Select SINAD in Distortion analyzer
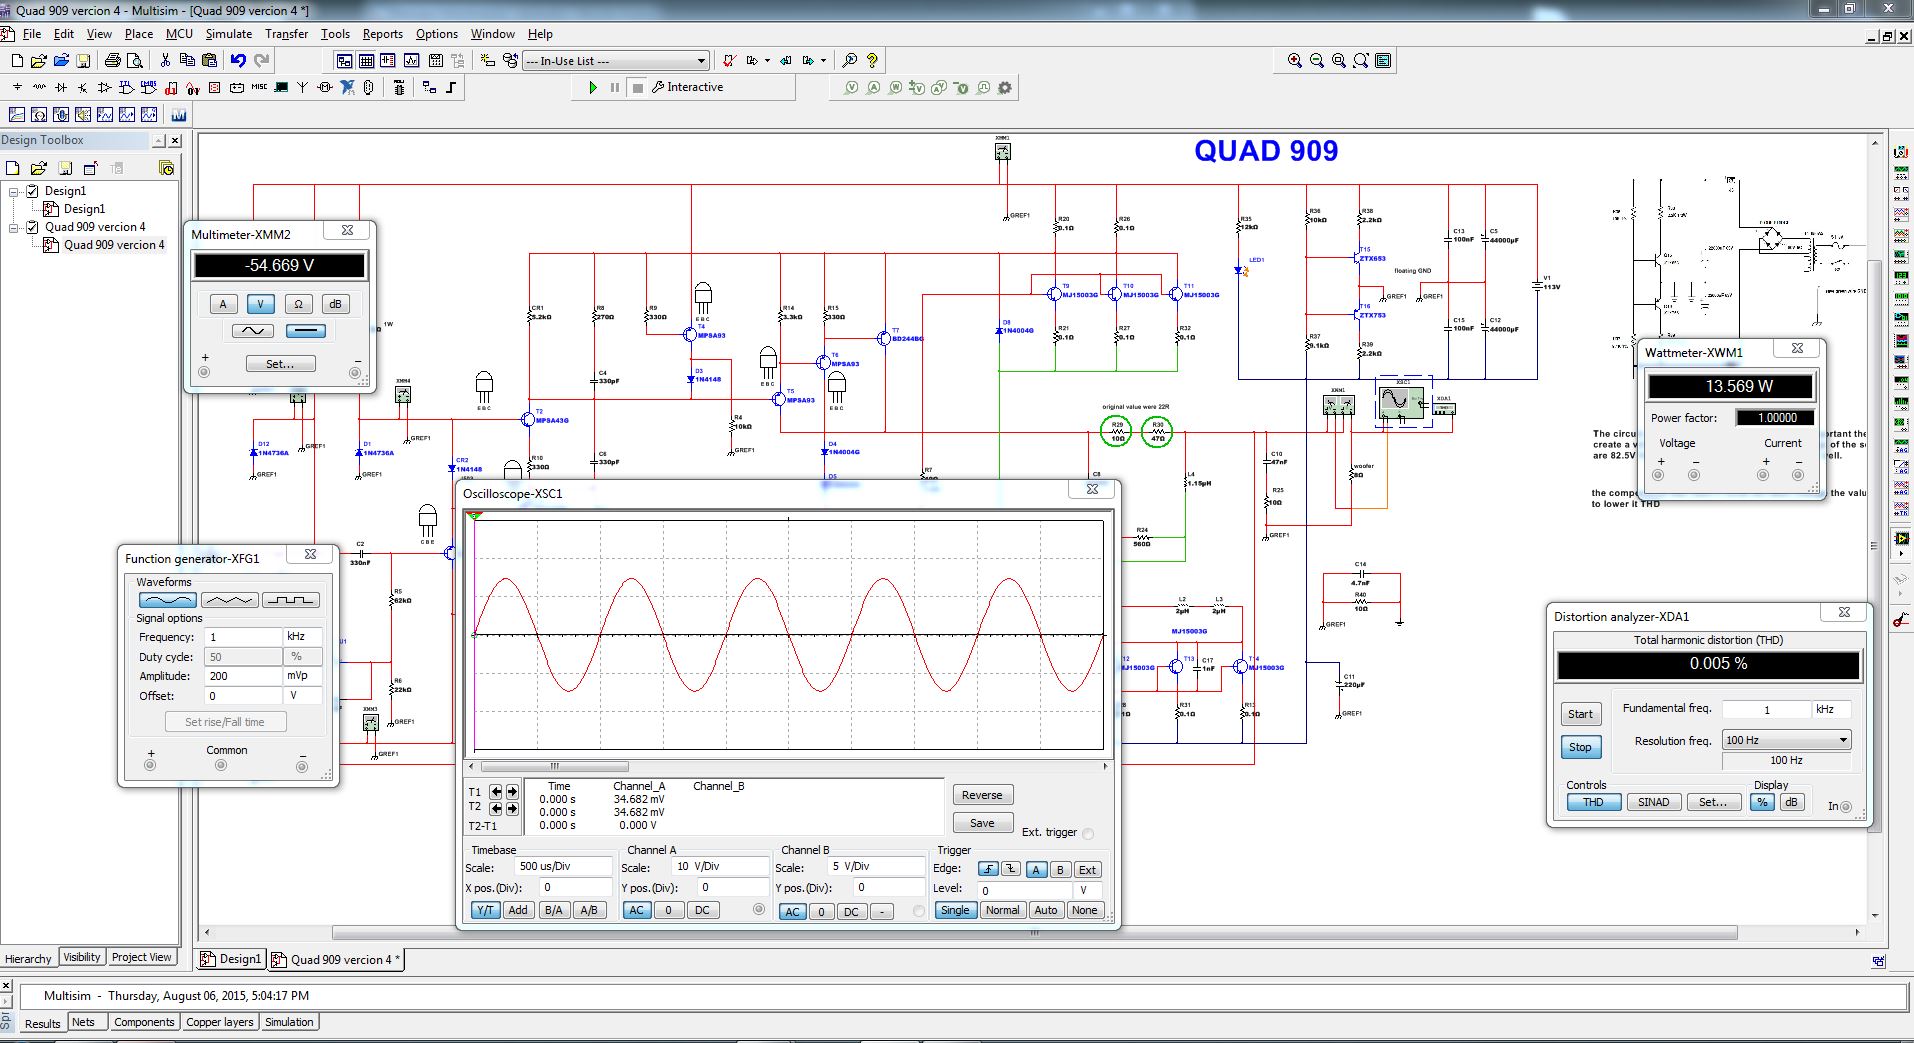Image resolution: width=1914 pixels, height=1043 pixels. coord(1653,802)
